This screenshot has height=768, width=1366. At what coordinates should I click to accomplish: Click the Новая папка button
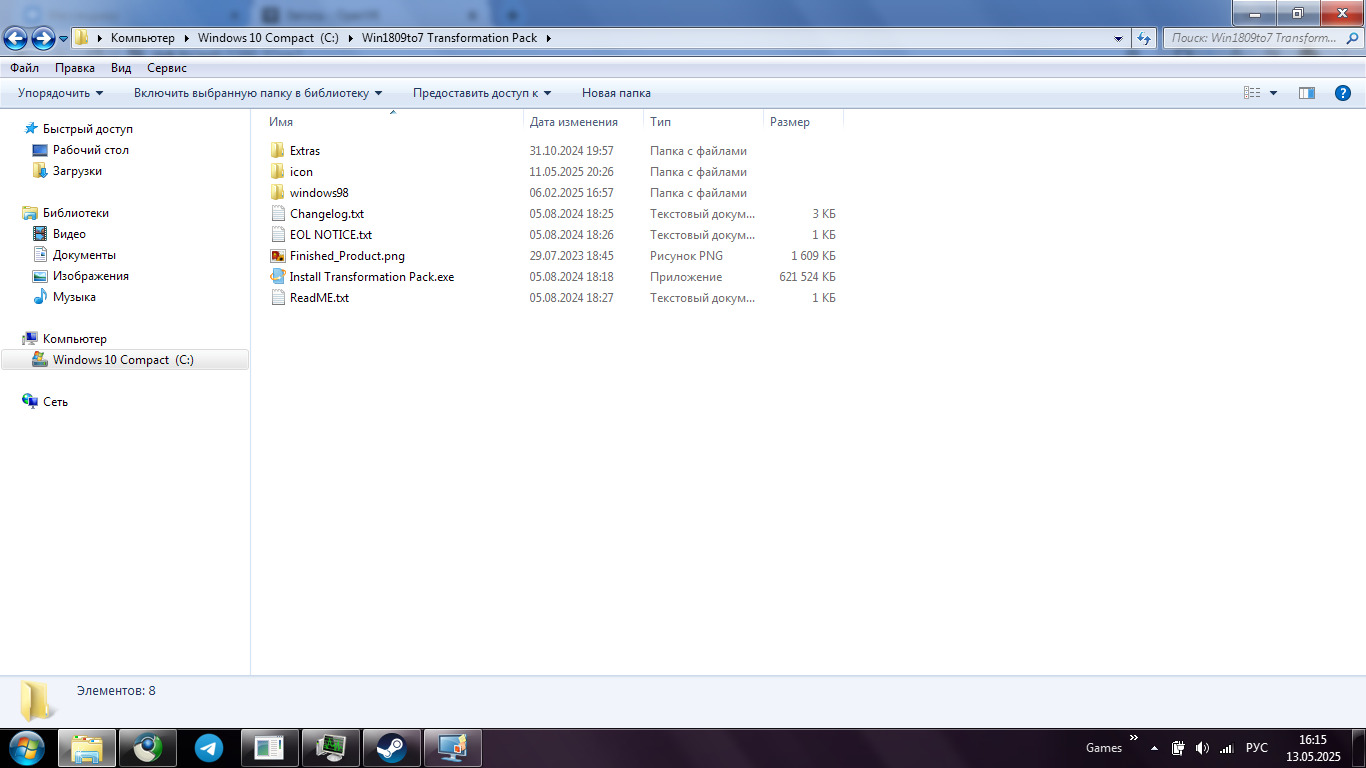tap(616, 93)
